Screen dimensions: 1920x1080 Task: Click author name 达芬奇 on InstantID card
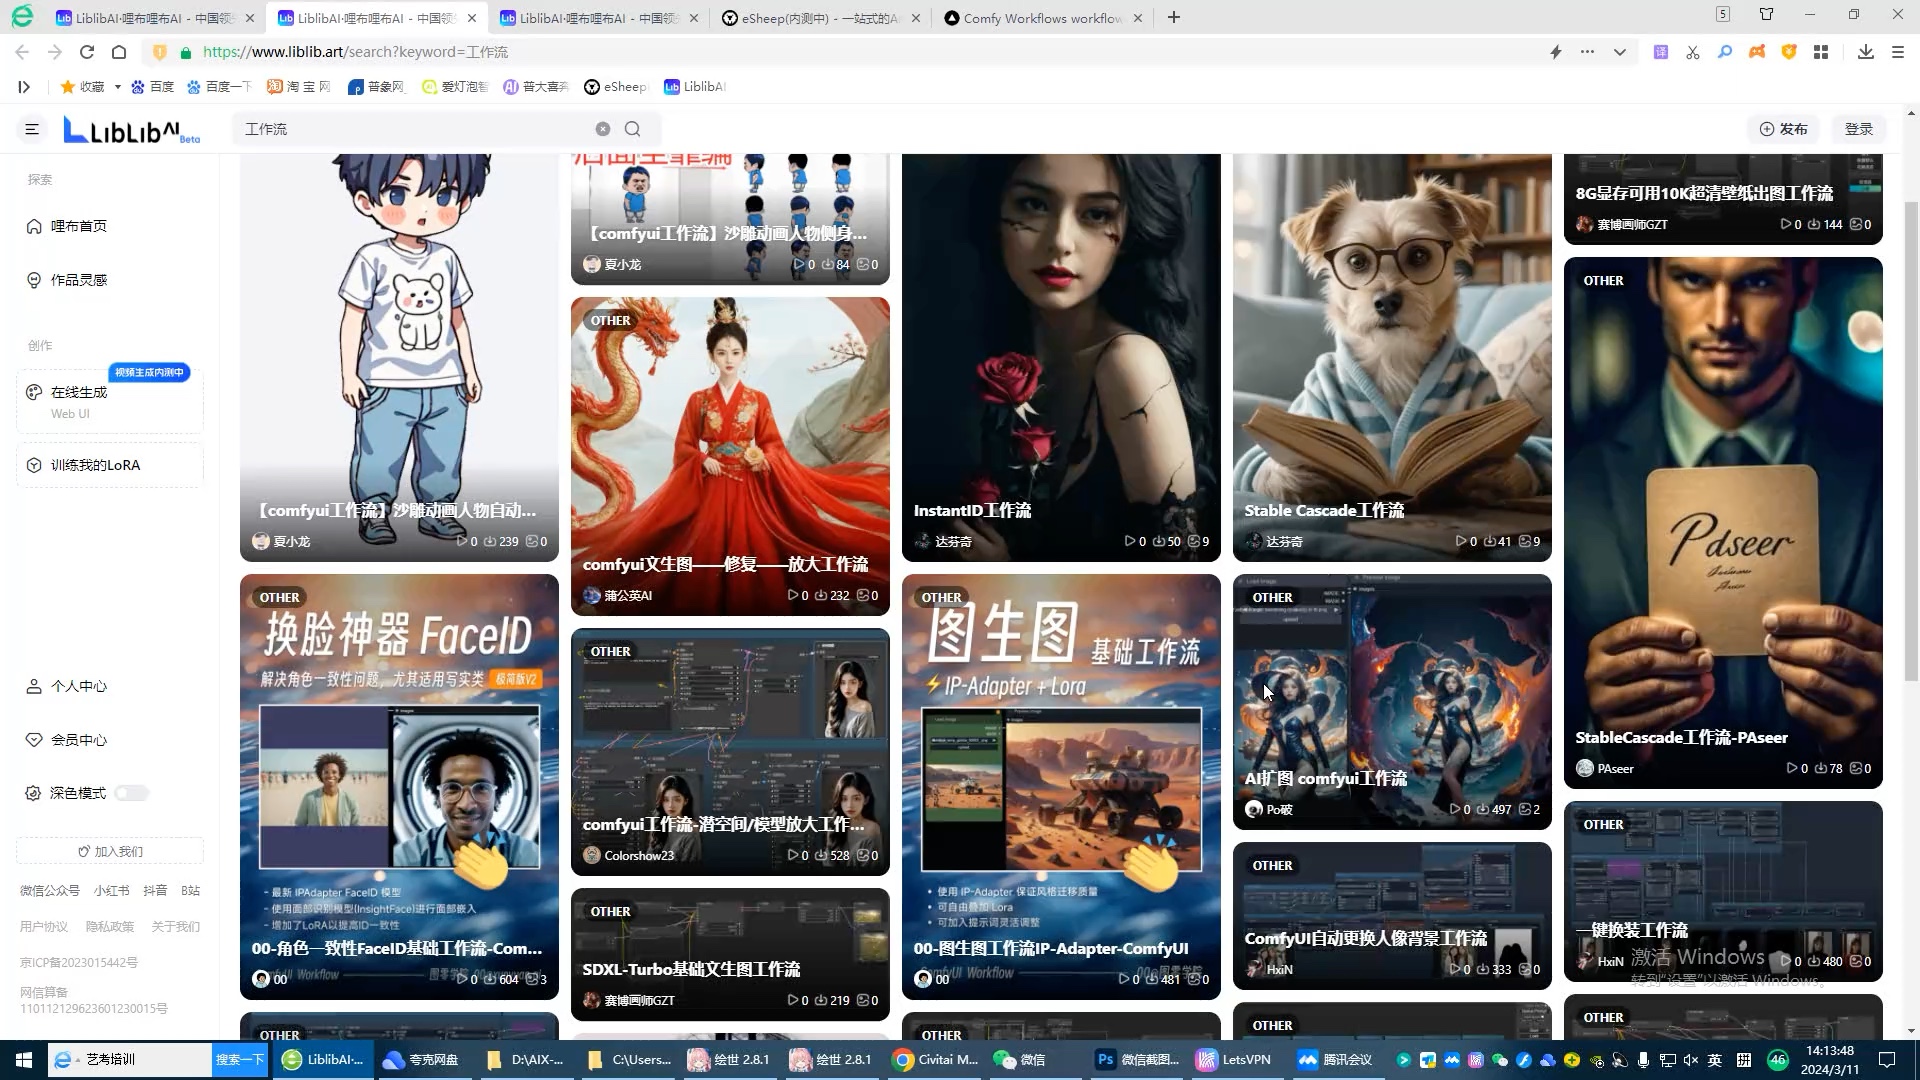[953, 541]
